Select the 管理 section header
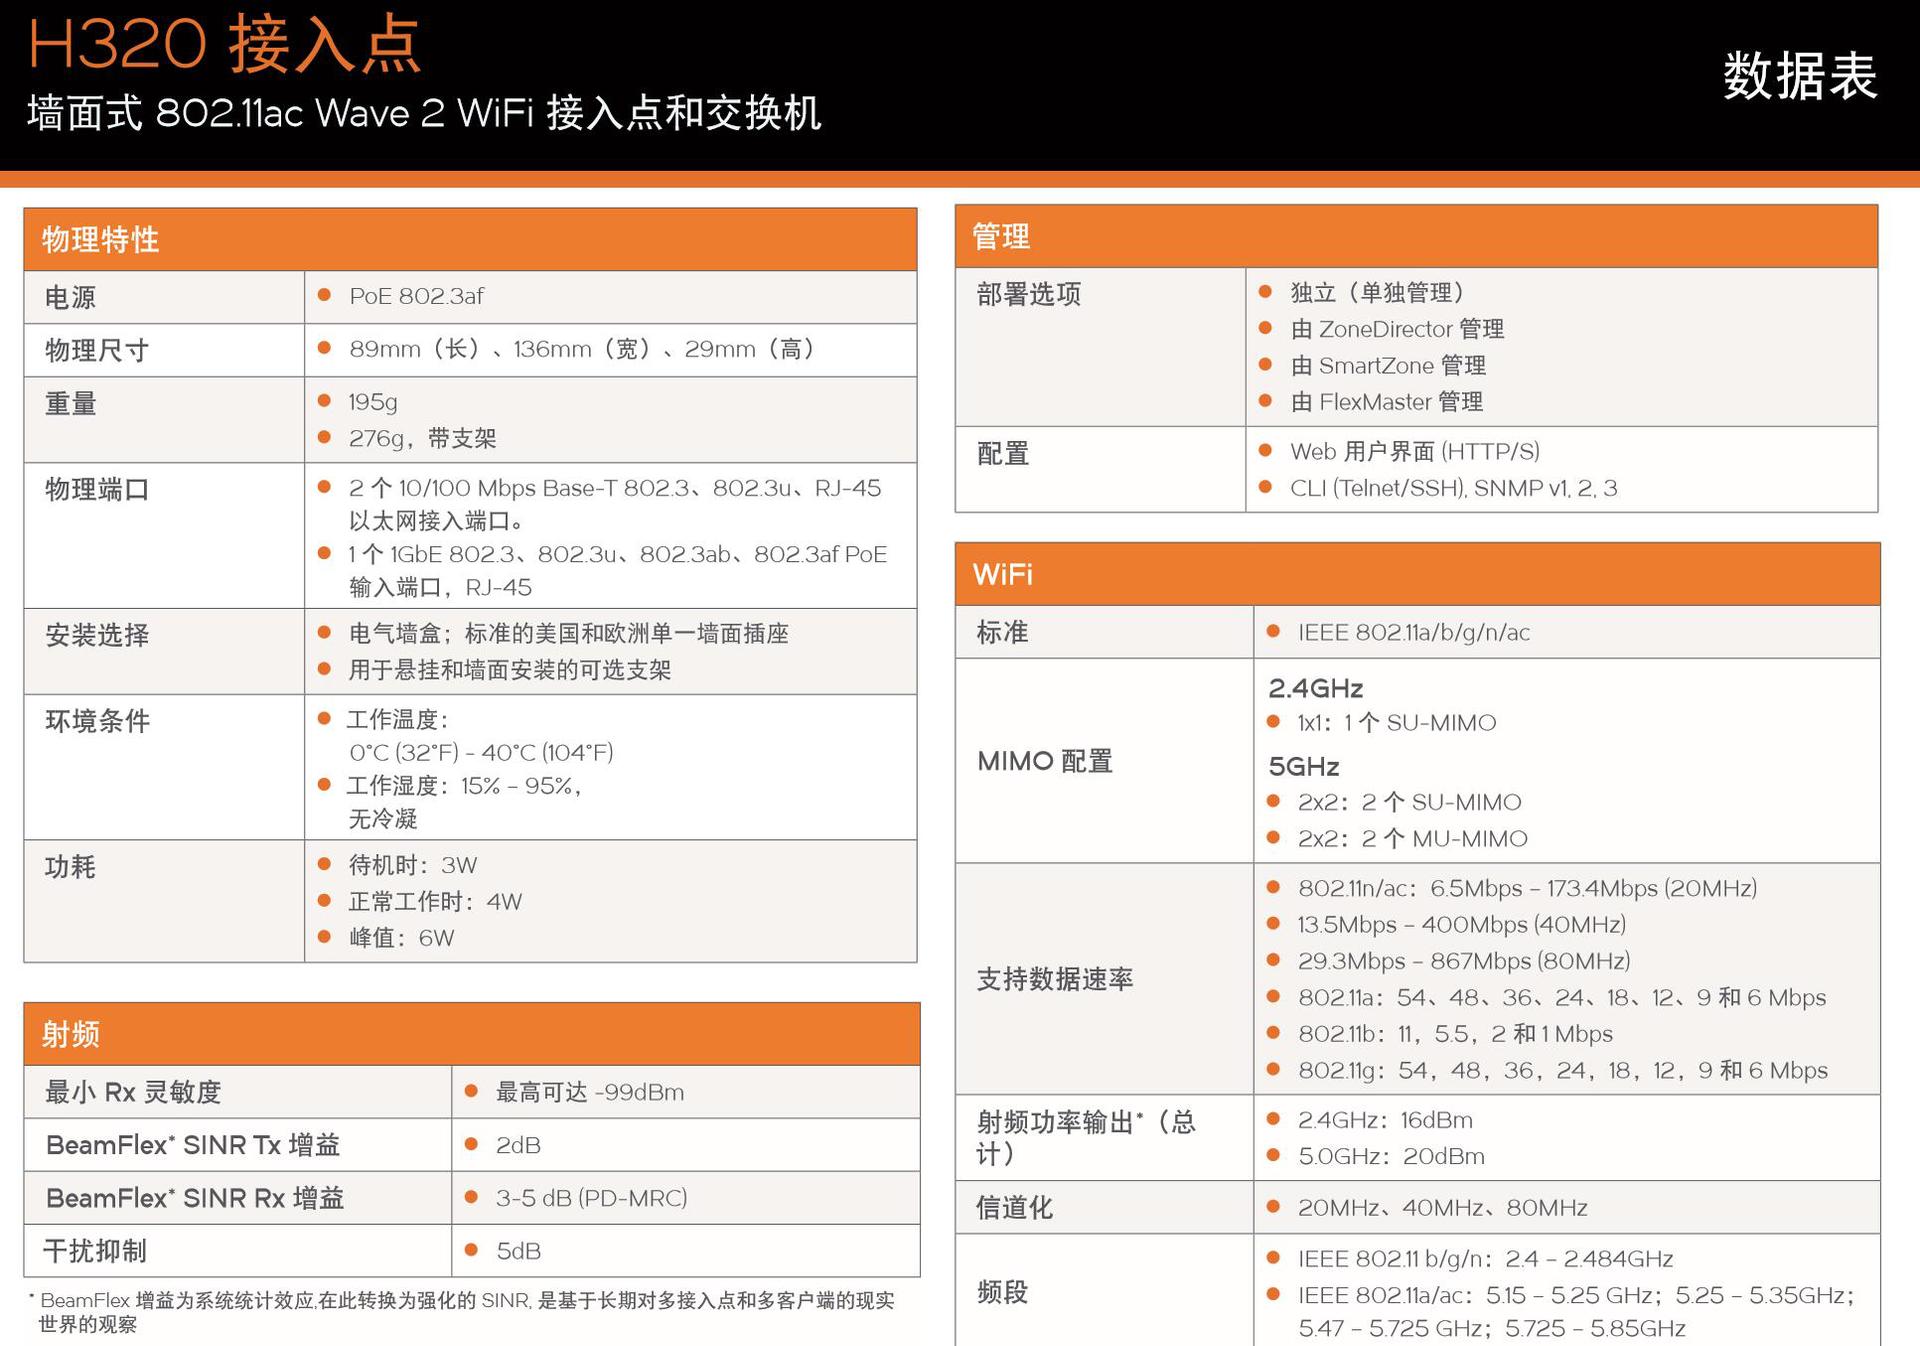Screen dimensions: 1920x1346 click(1001, 237)
